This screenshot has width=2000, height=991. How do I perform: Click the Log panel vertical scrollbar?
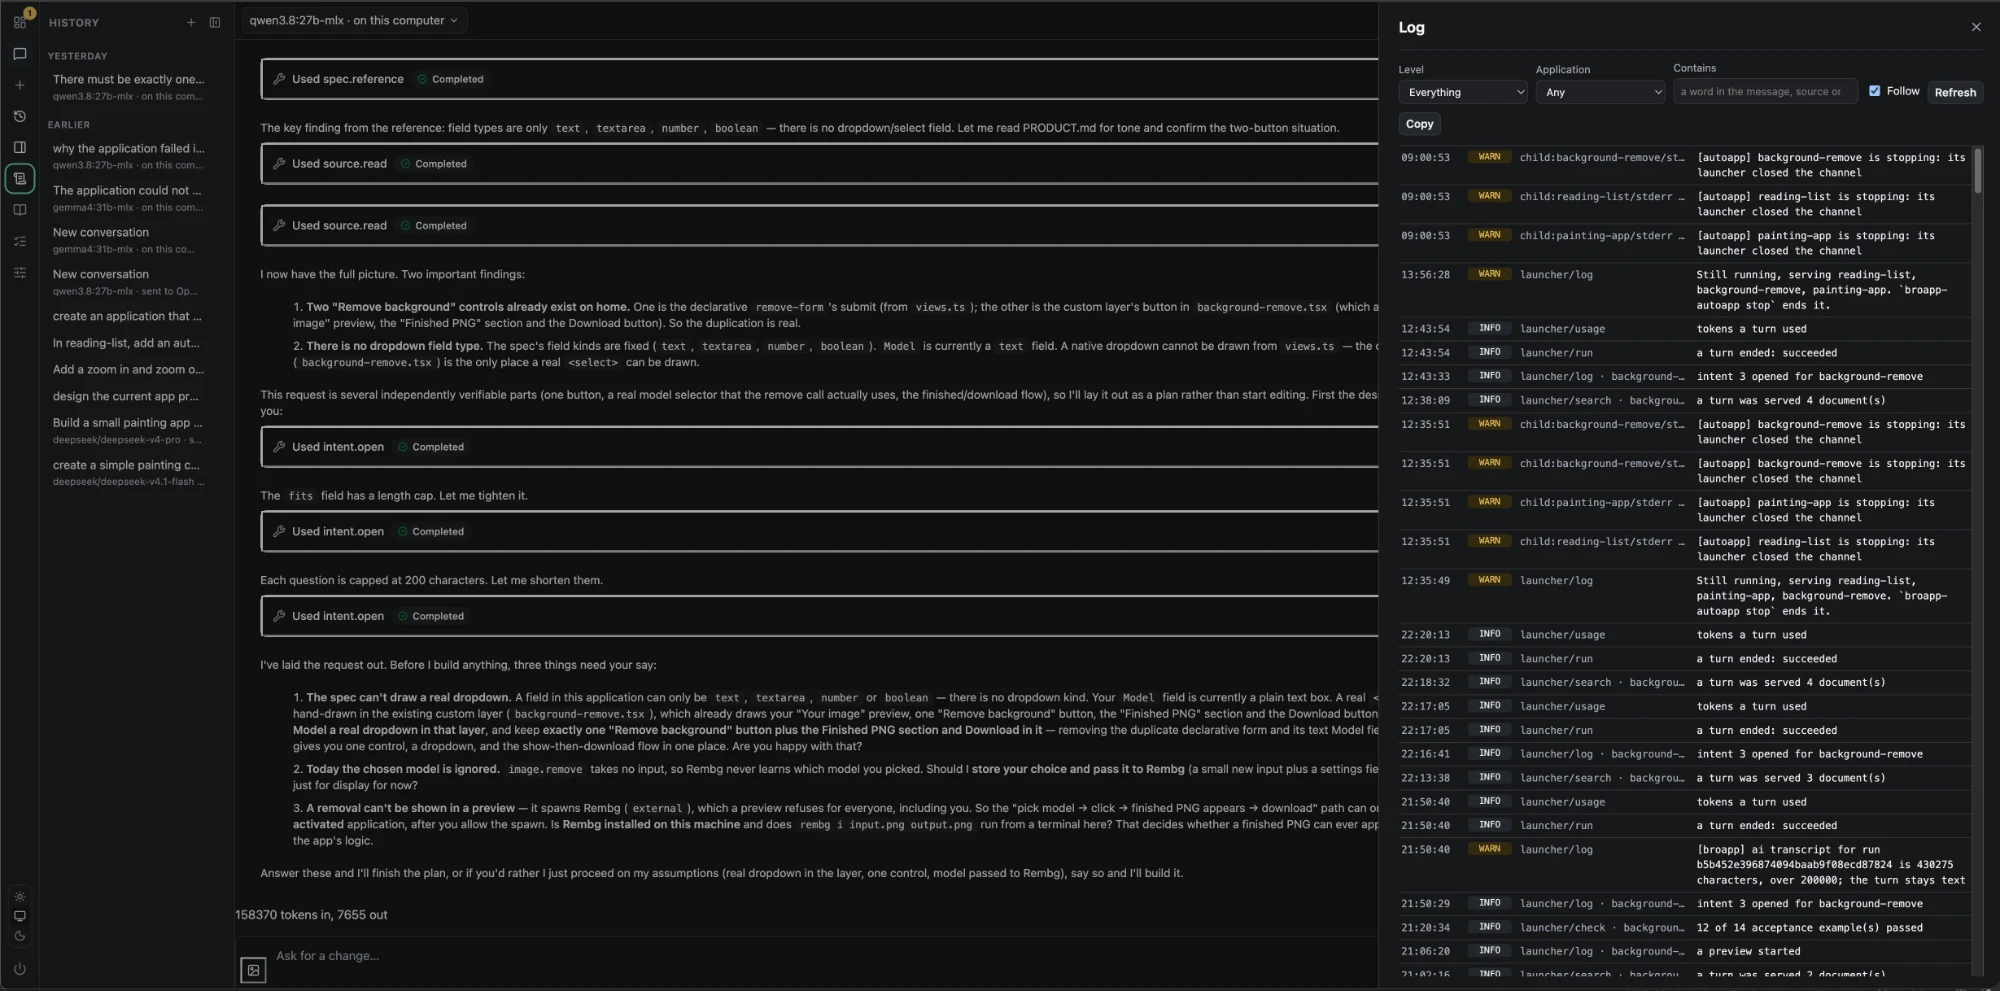1977,170
